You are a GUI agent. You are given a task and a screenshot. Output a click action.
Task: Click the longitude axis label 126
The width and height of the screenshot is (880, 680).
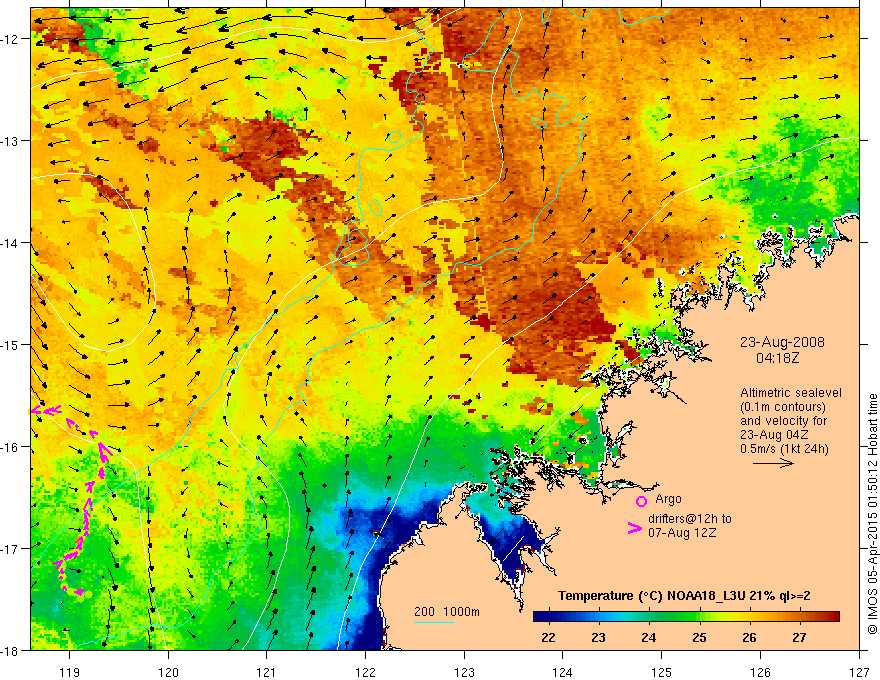point(760,672)
